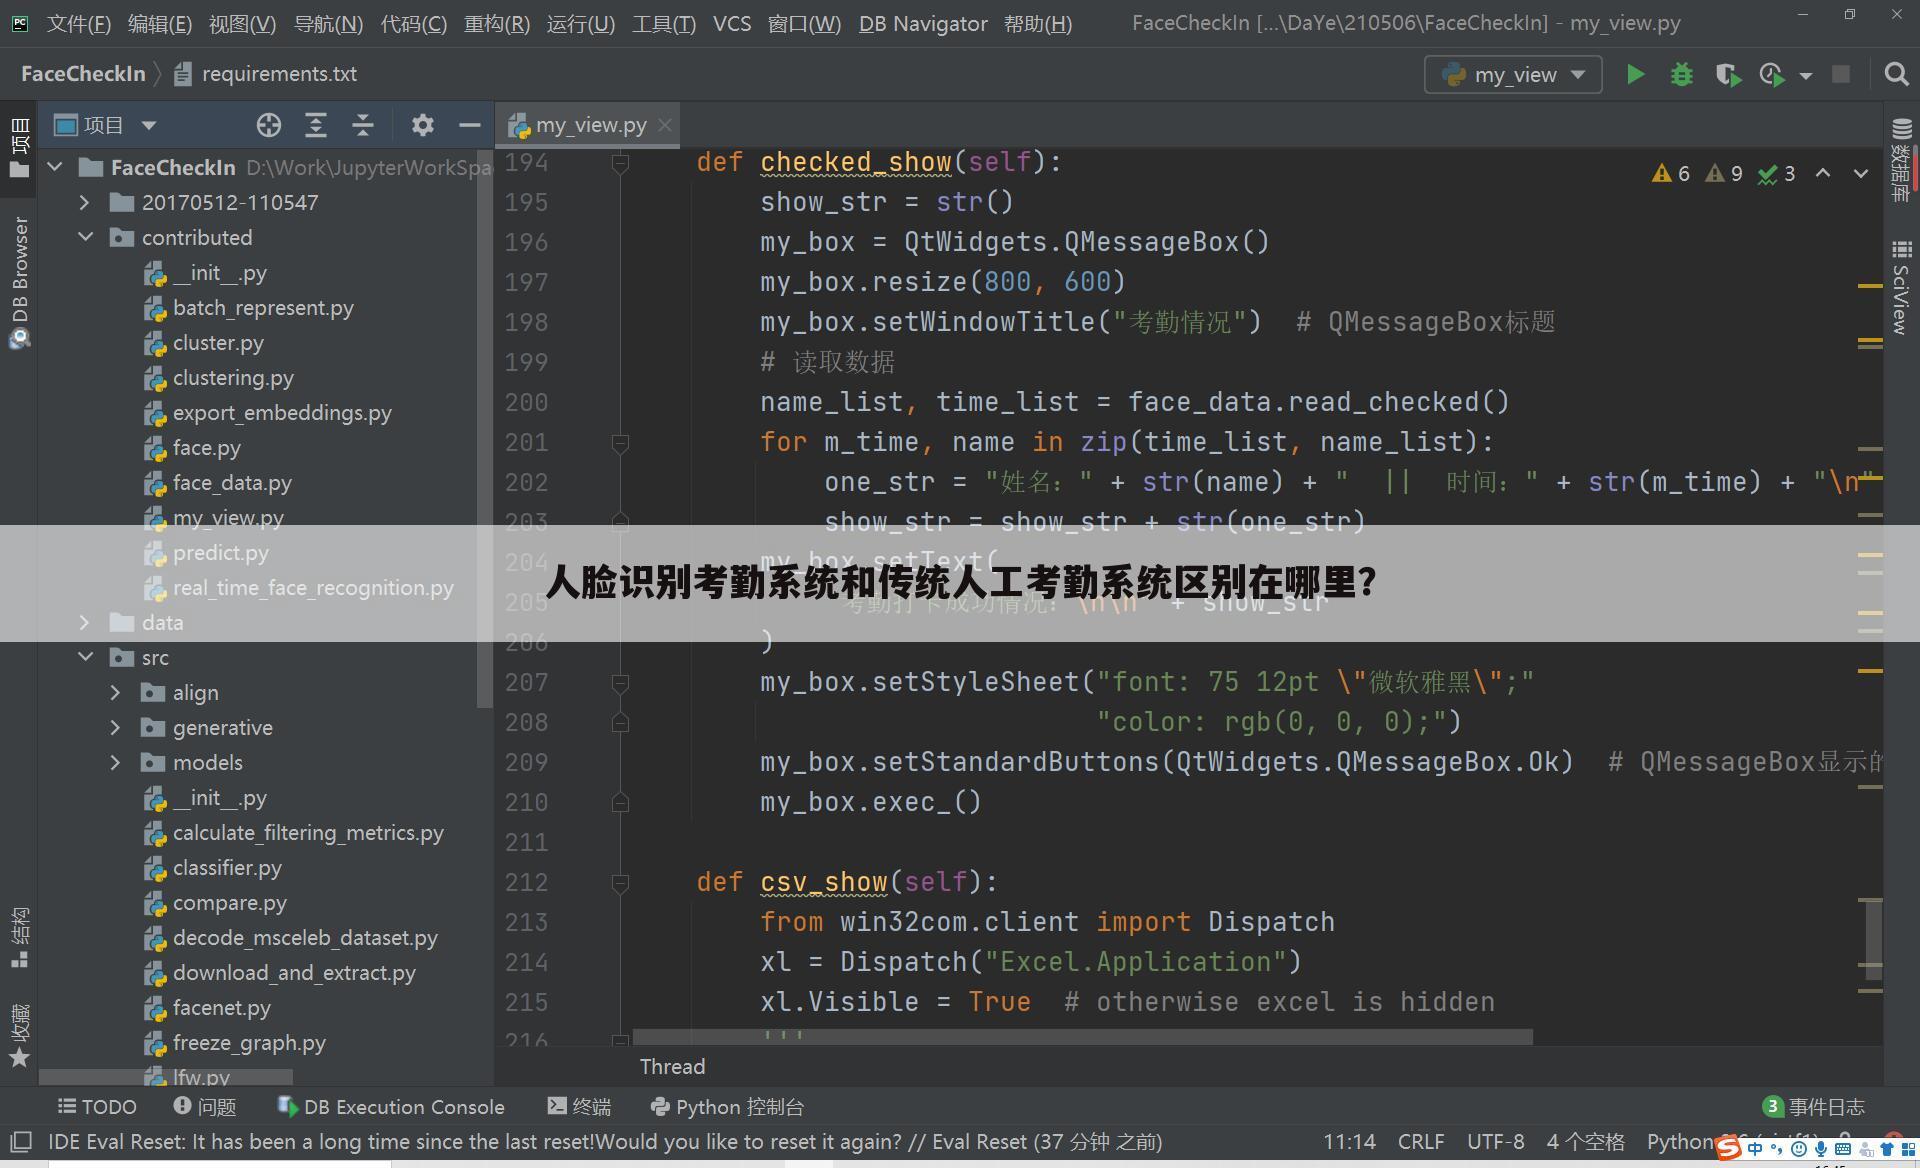Collapse the src folder

click(85, 657)
